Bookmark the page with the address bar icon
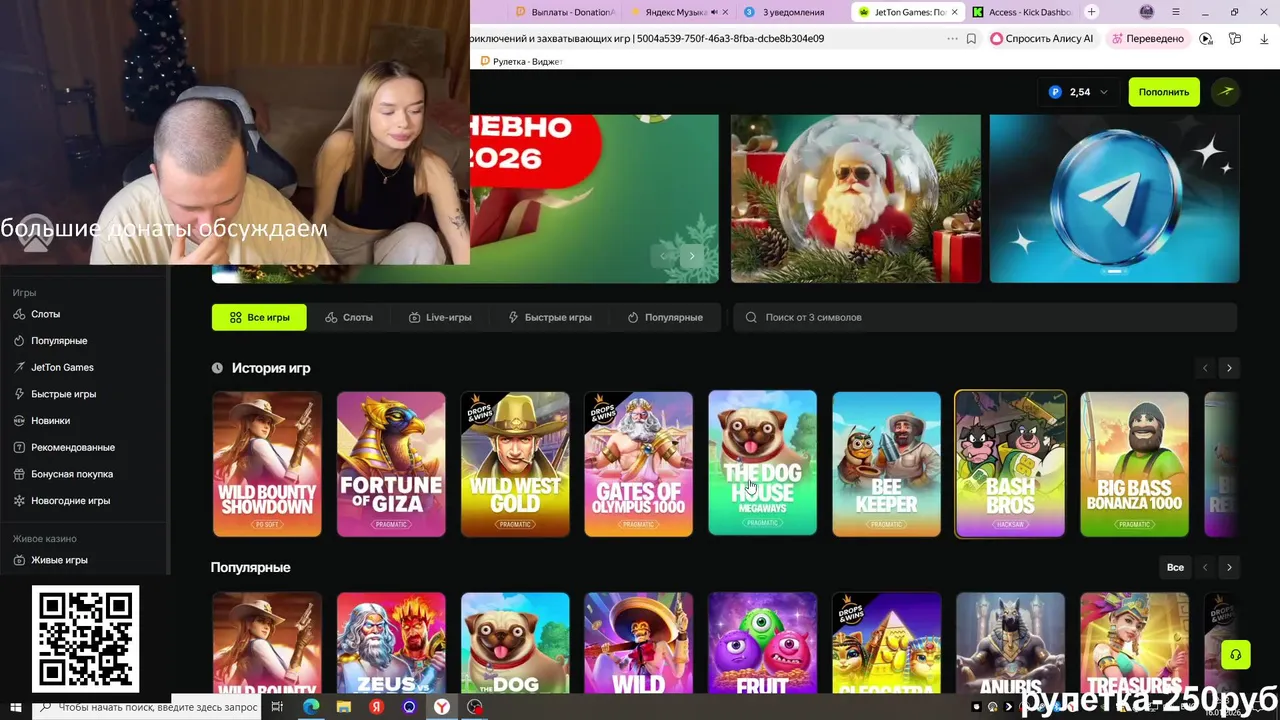Screen dimensions: 1280x720 pyautogui.click(x=971, y=39)
